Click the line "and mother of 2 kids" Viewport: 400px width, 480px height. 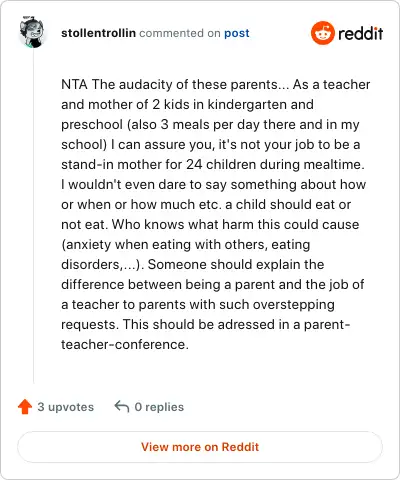tap(187, 104)
